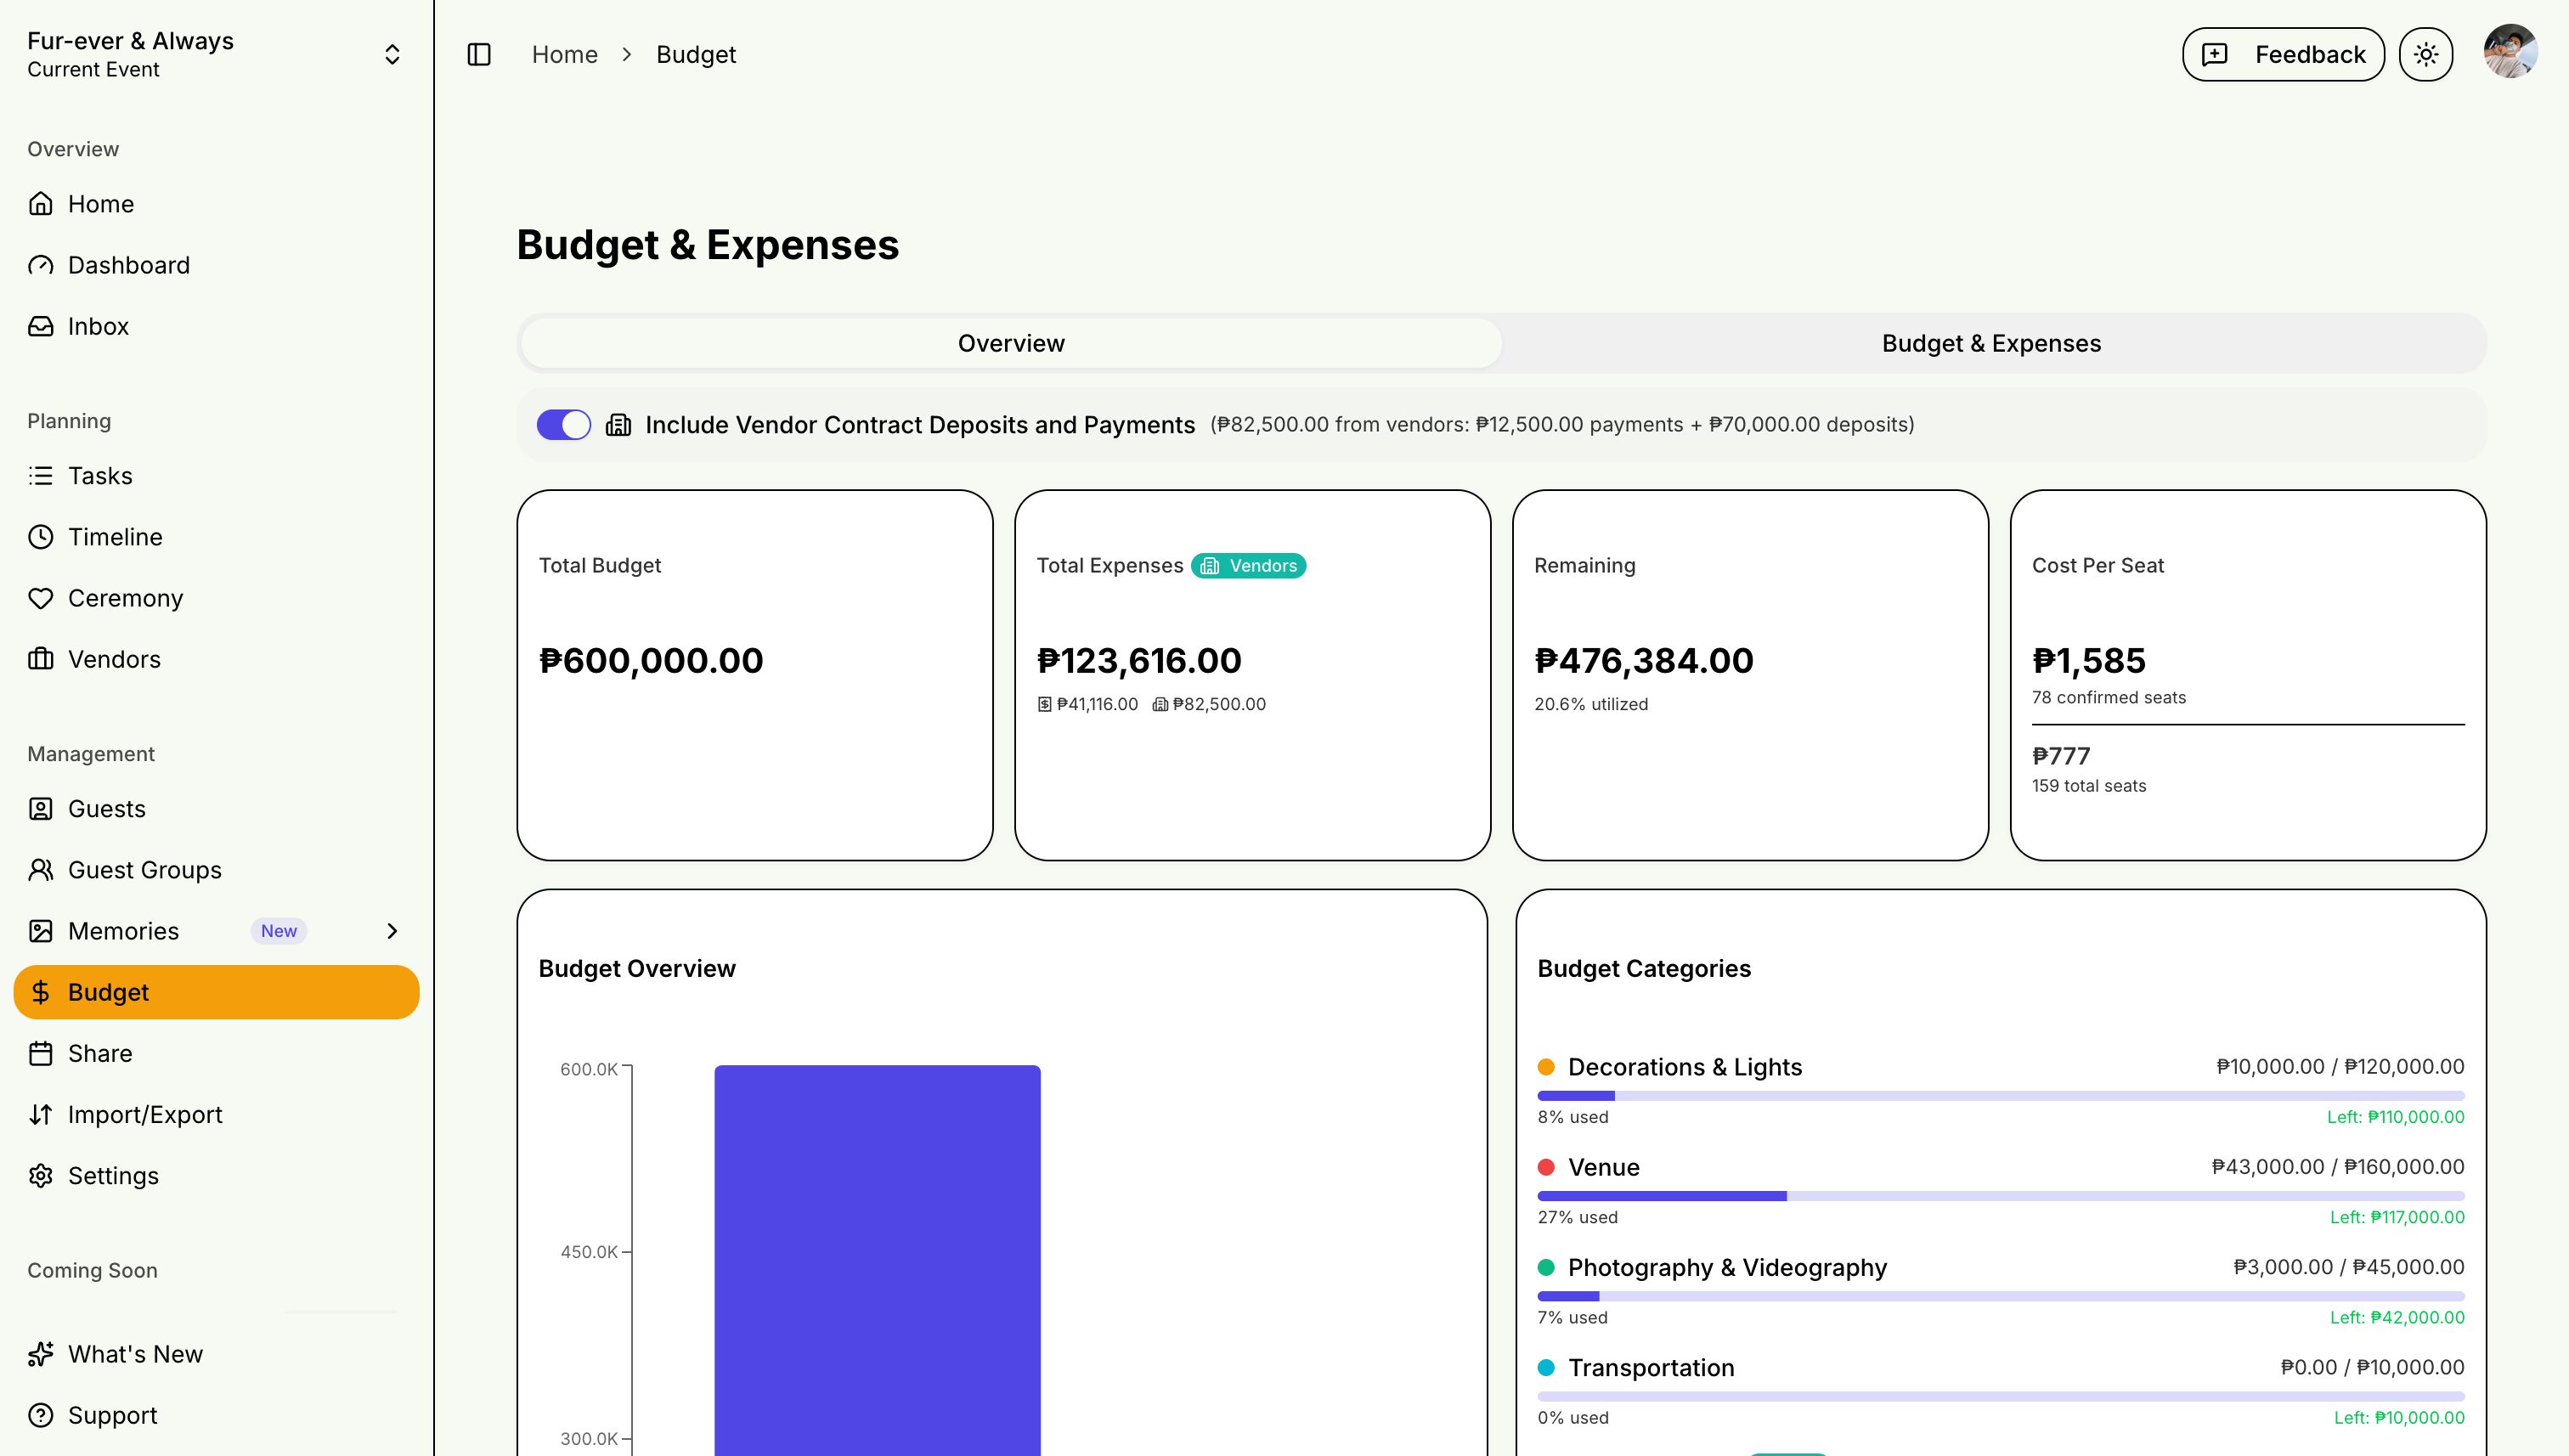Toggle Include Vendor Contract Deposits switch
The width and height of the screenshot is (2569, 1456).
click(564, 425)
